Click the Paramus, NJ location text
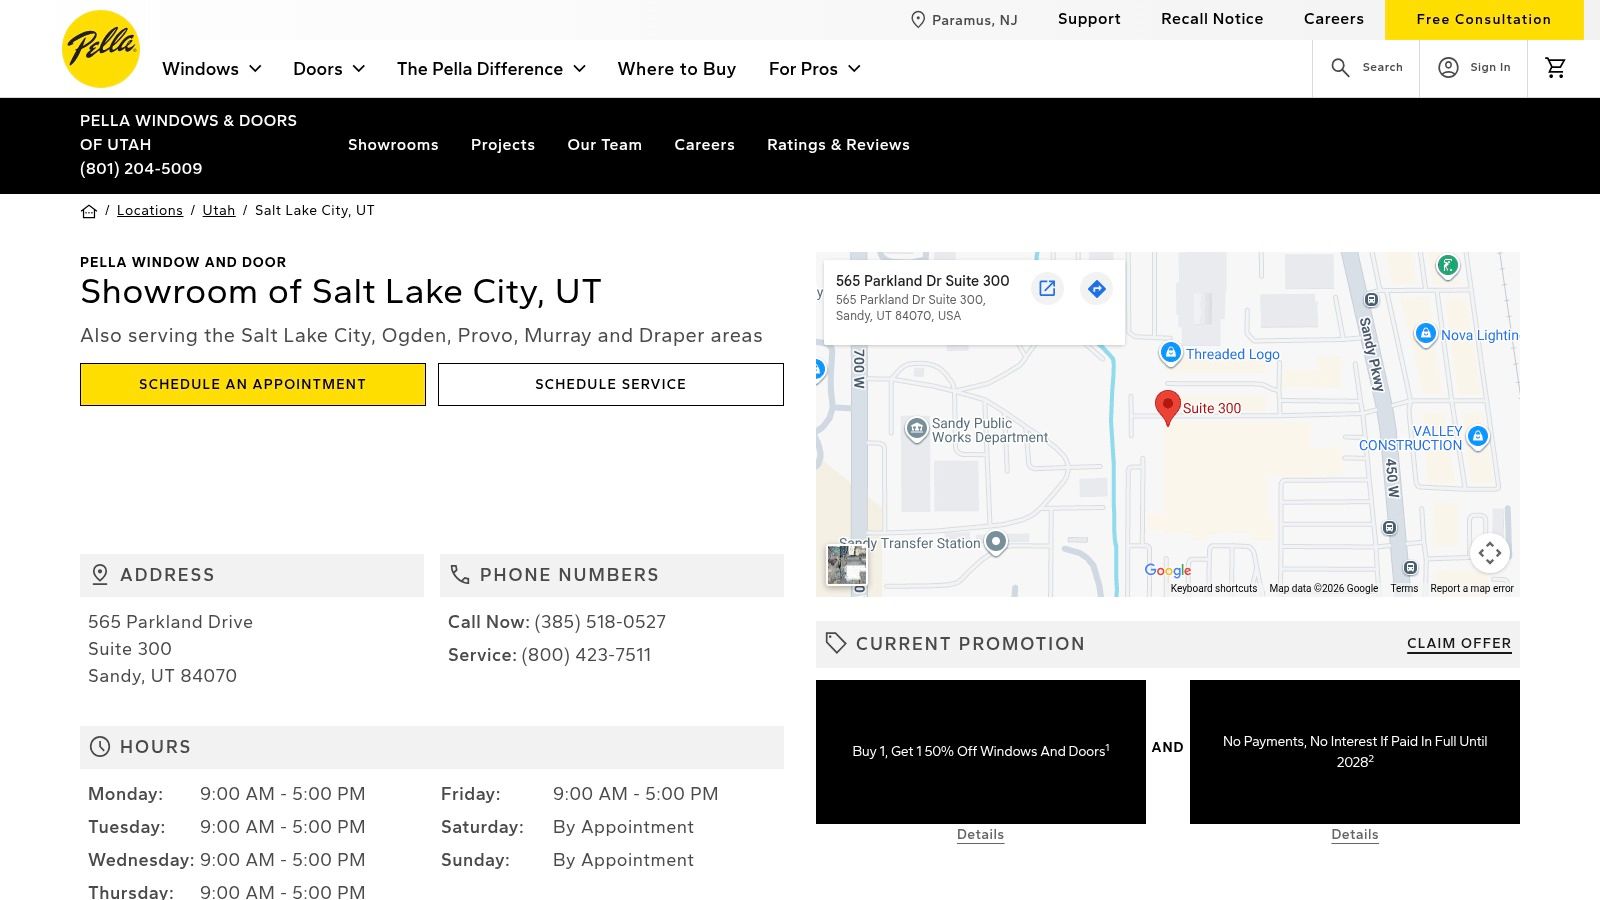 [975, 20]
